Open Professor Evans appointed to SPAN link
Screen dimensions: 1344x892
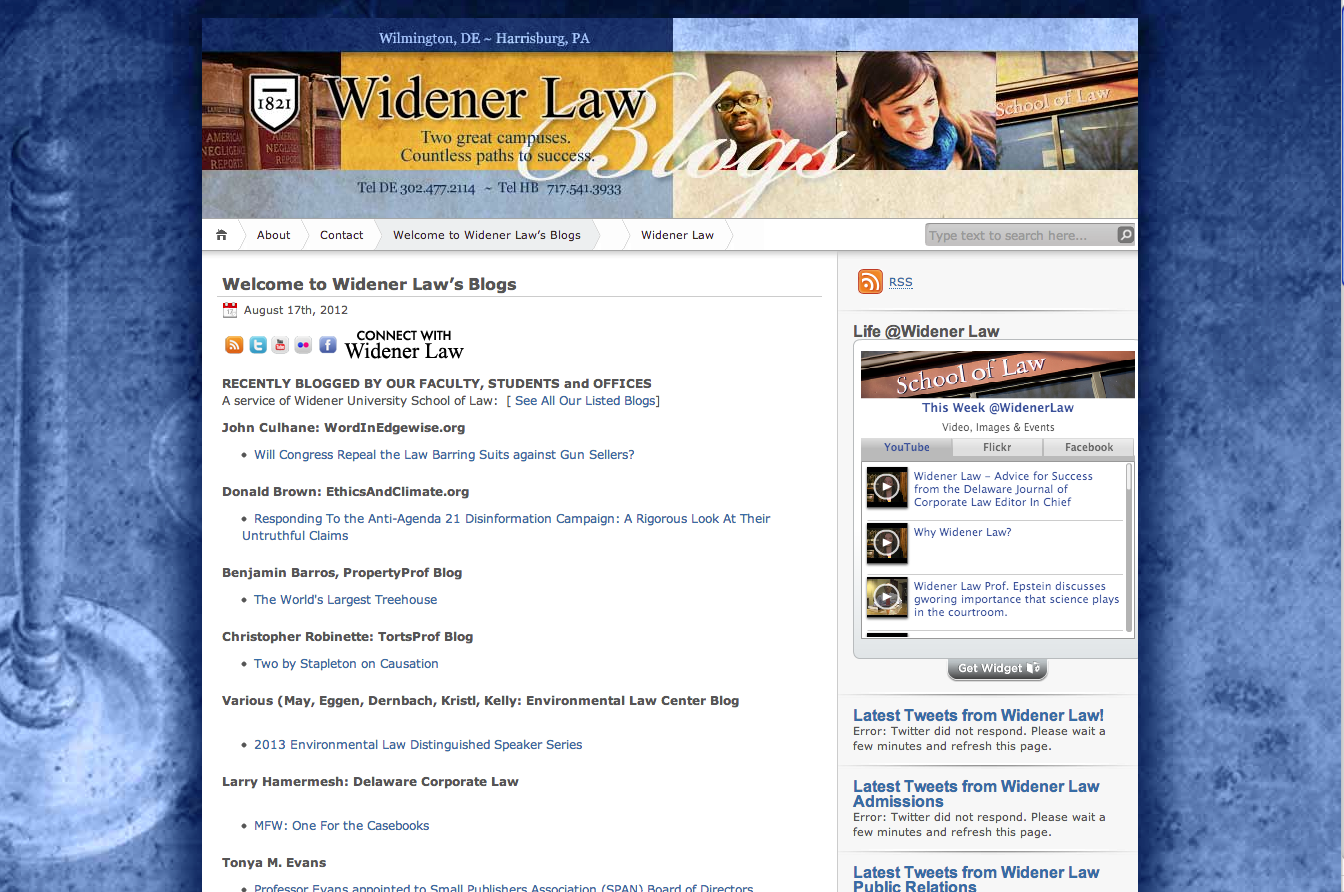(x=503, y=887)
